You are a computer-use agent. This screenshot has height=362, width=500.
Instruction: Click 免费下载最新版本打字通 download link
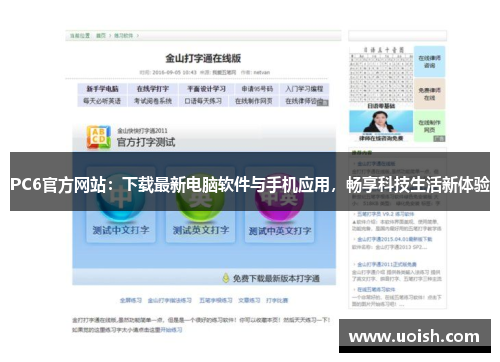click(x=276, y=278)
